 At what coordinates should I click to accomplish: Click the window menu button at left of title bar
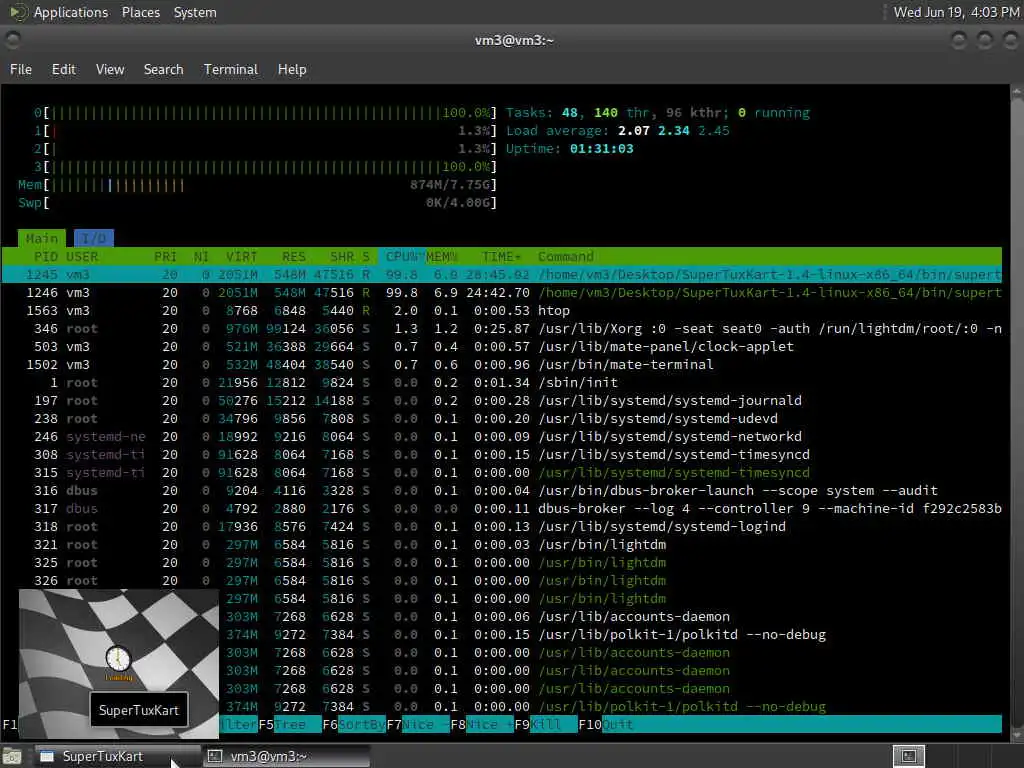(12, 40)
